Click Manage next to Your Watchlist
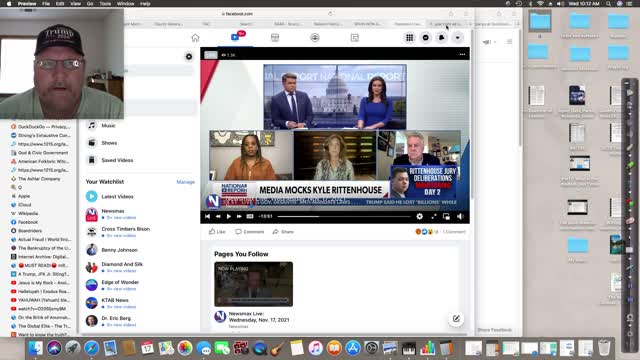This screenshot has height=360, width=640. coord(185,182)
